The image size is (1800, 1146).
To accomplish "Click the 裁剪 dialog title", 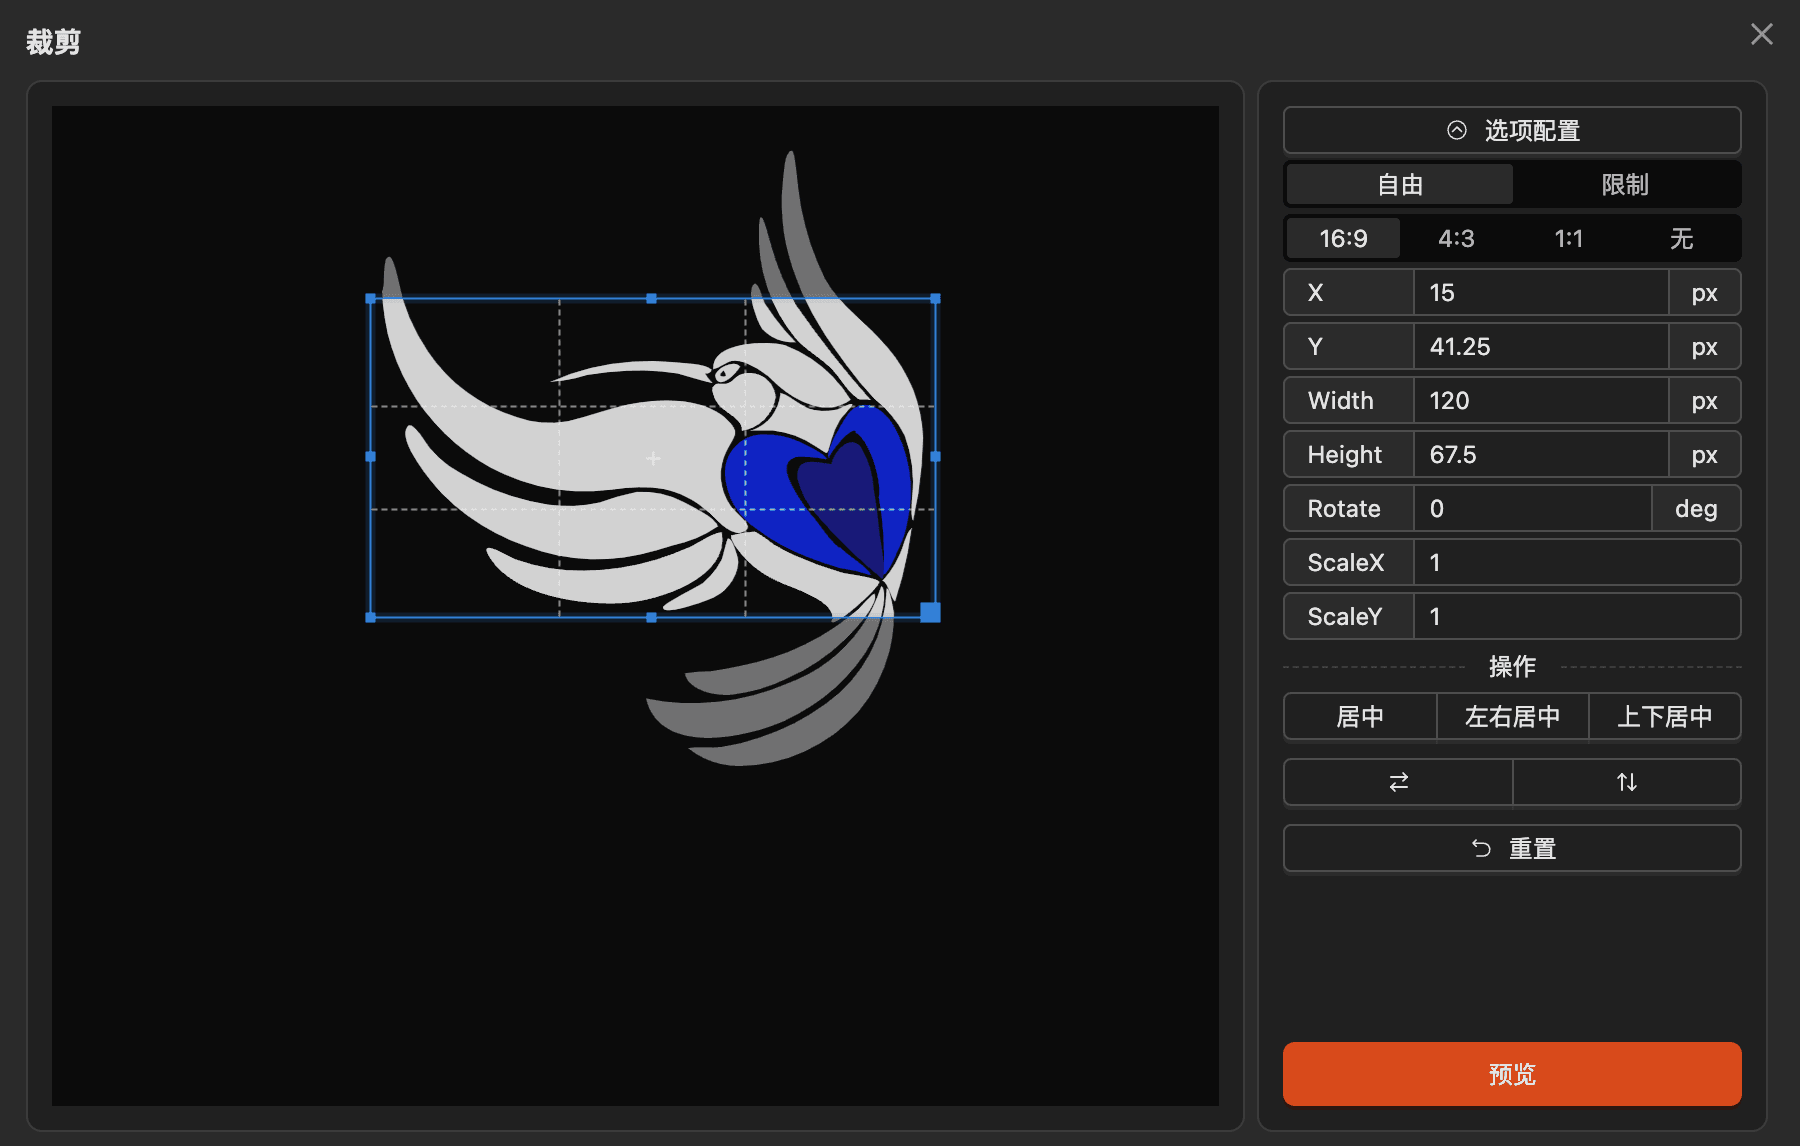I will [x=53, y=42].
